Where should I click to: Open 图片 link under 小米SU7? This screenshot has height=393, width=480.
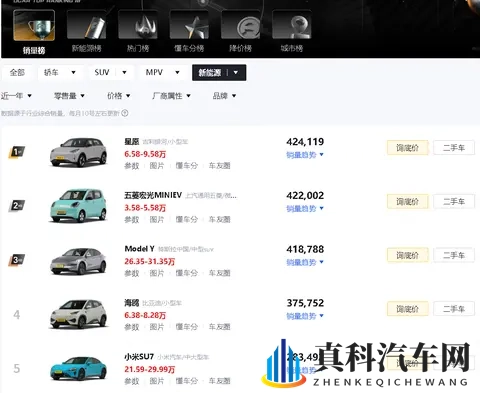pyautogui.click(x=157, y=381)
